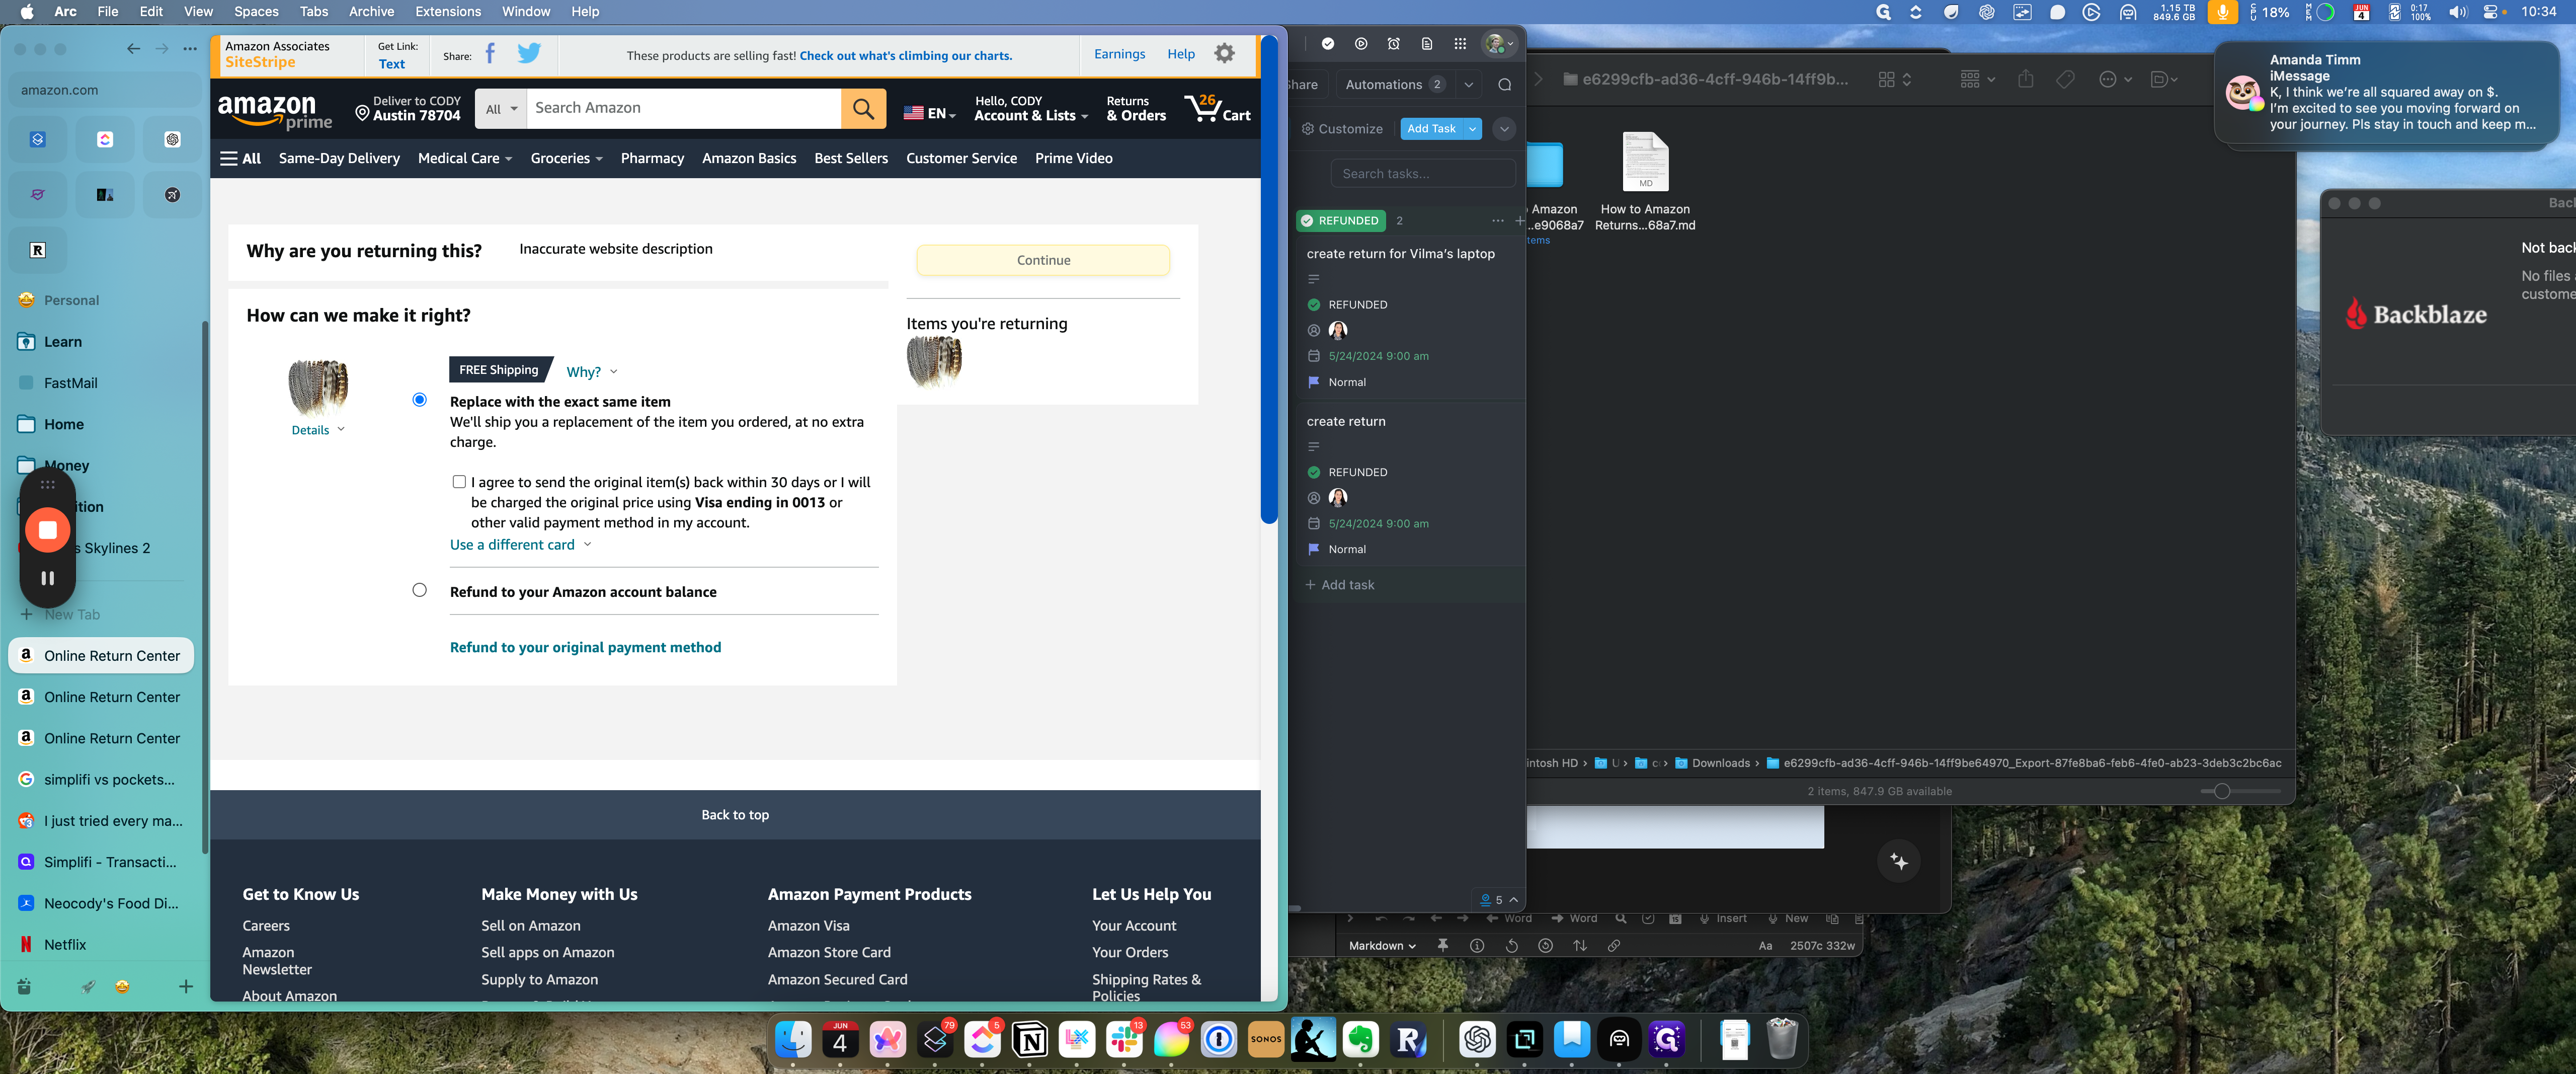Click the Search tasks field

[x=1422, y=174]
